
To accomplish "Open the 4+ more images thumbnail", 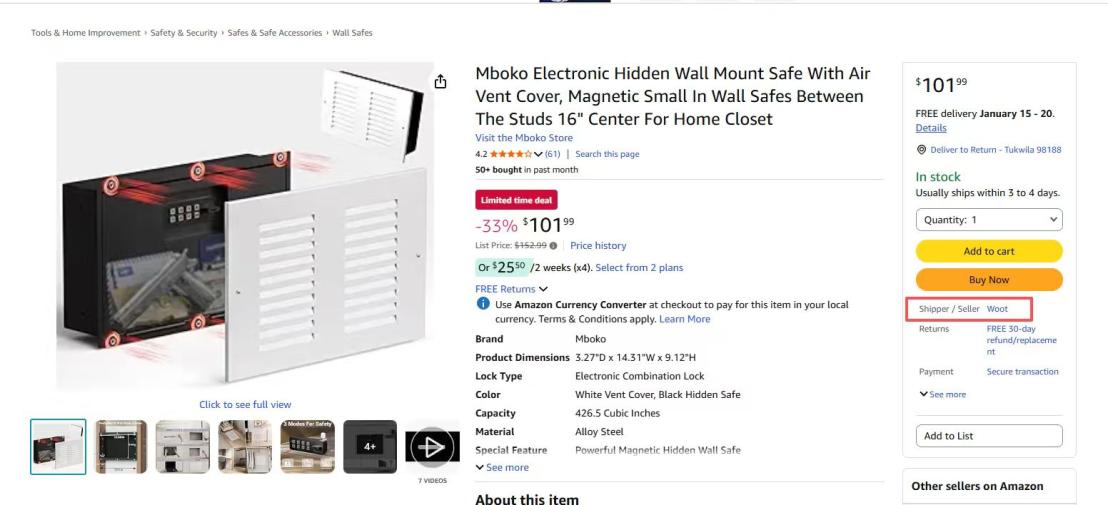I will [x=370, y=446].
